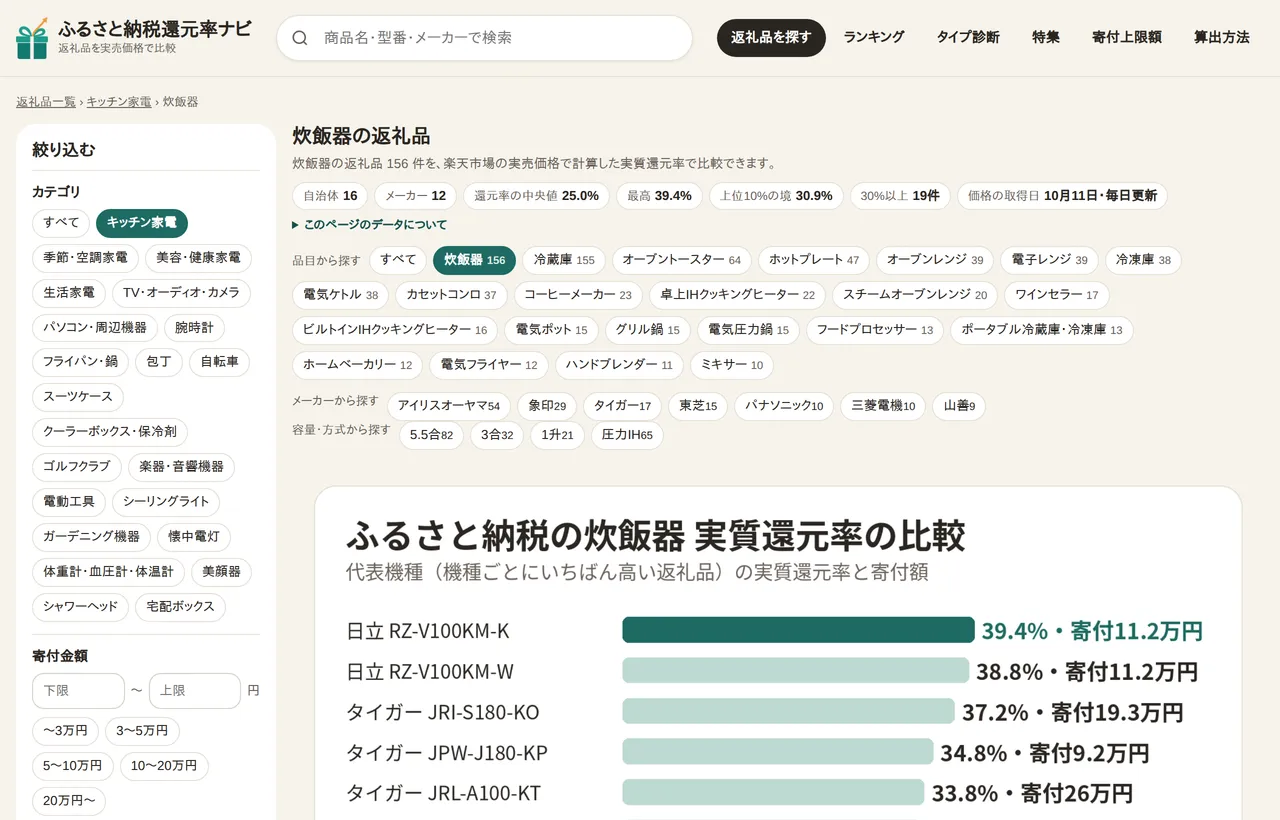Select 楽器・音響機器 category chip
Screen dimensions: 1280x820
[x=182, y=467]
